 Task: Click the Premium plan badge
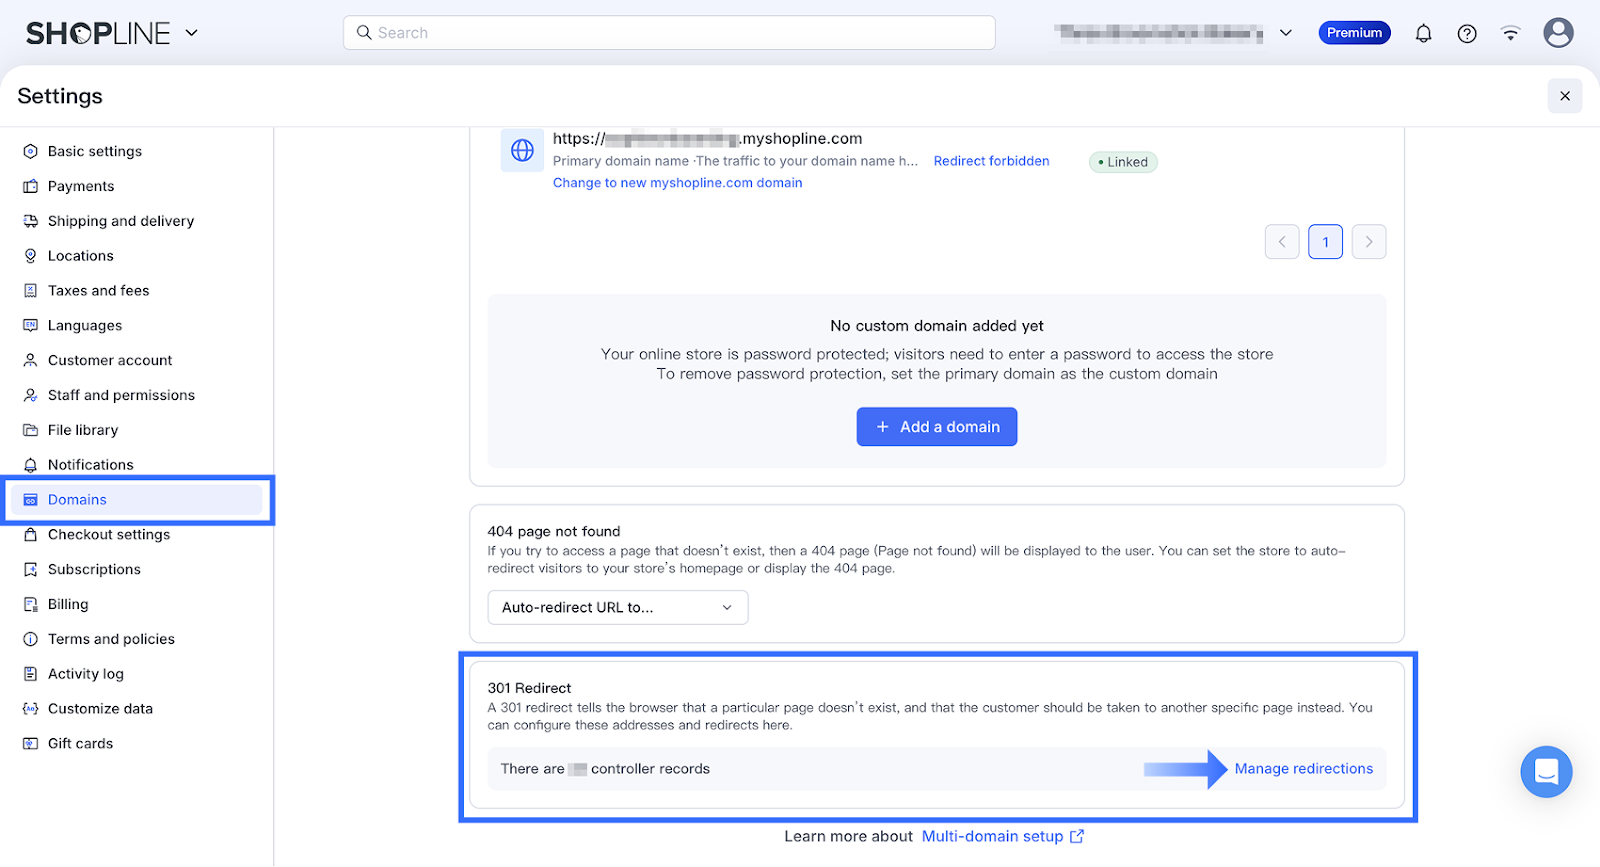[x=1354, y=33]
